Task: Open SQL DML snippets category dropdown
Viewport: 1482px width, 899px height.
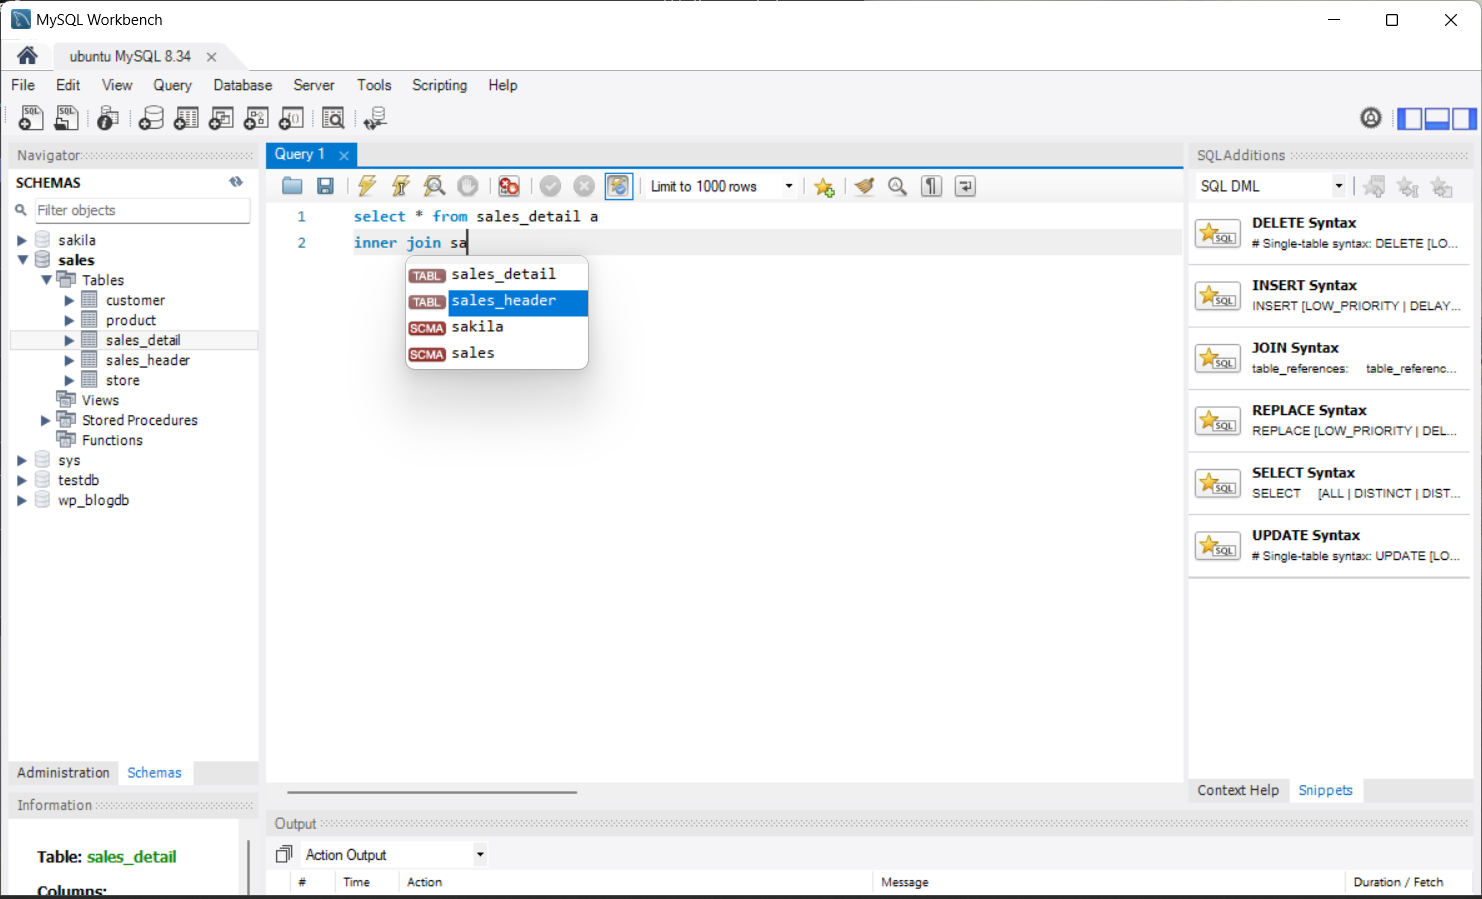Action: pos(1271,186)
